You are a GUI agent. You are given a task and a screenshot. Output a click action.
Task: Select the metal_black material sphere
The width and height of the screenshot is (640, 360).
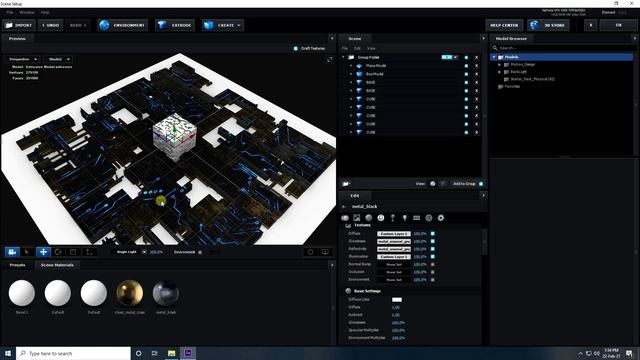(x=166, y=293)
